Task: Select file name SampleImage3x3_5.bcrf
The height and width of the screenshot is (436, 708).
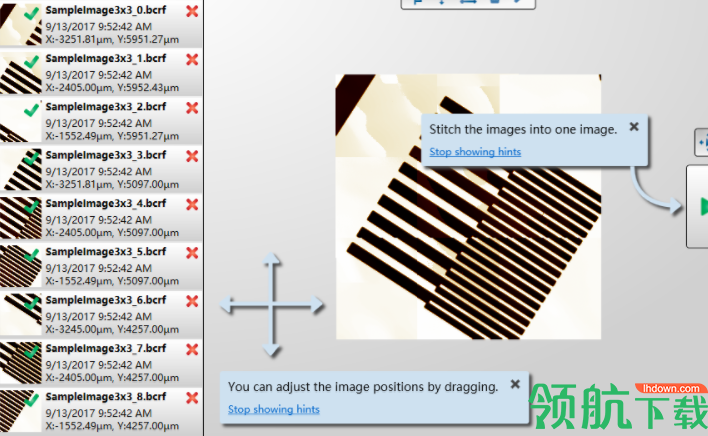Action: pyautogui.click(x=106, y=251)
